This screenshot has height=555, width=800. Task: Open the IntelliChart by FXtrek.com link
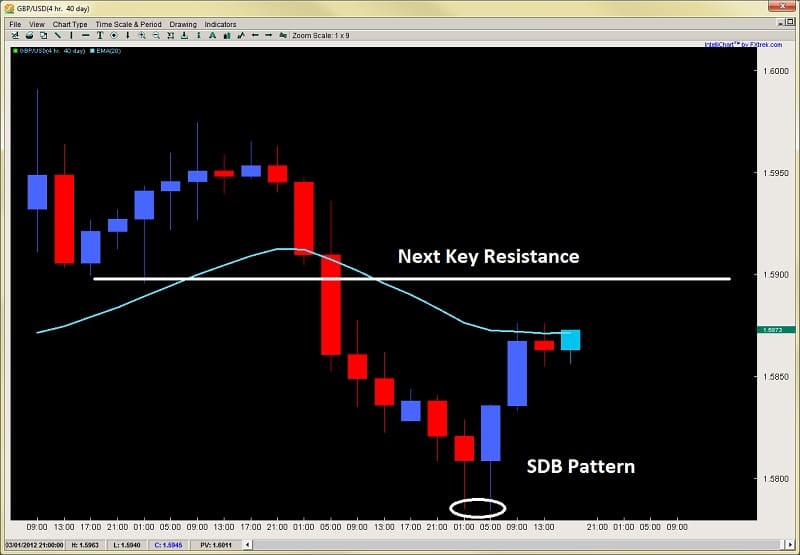coord(743,44)
